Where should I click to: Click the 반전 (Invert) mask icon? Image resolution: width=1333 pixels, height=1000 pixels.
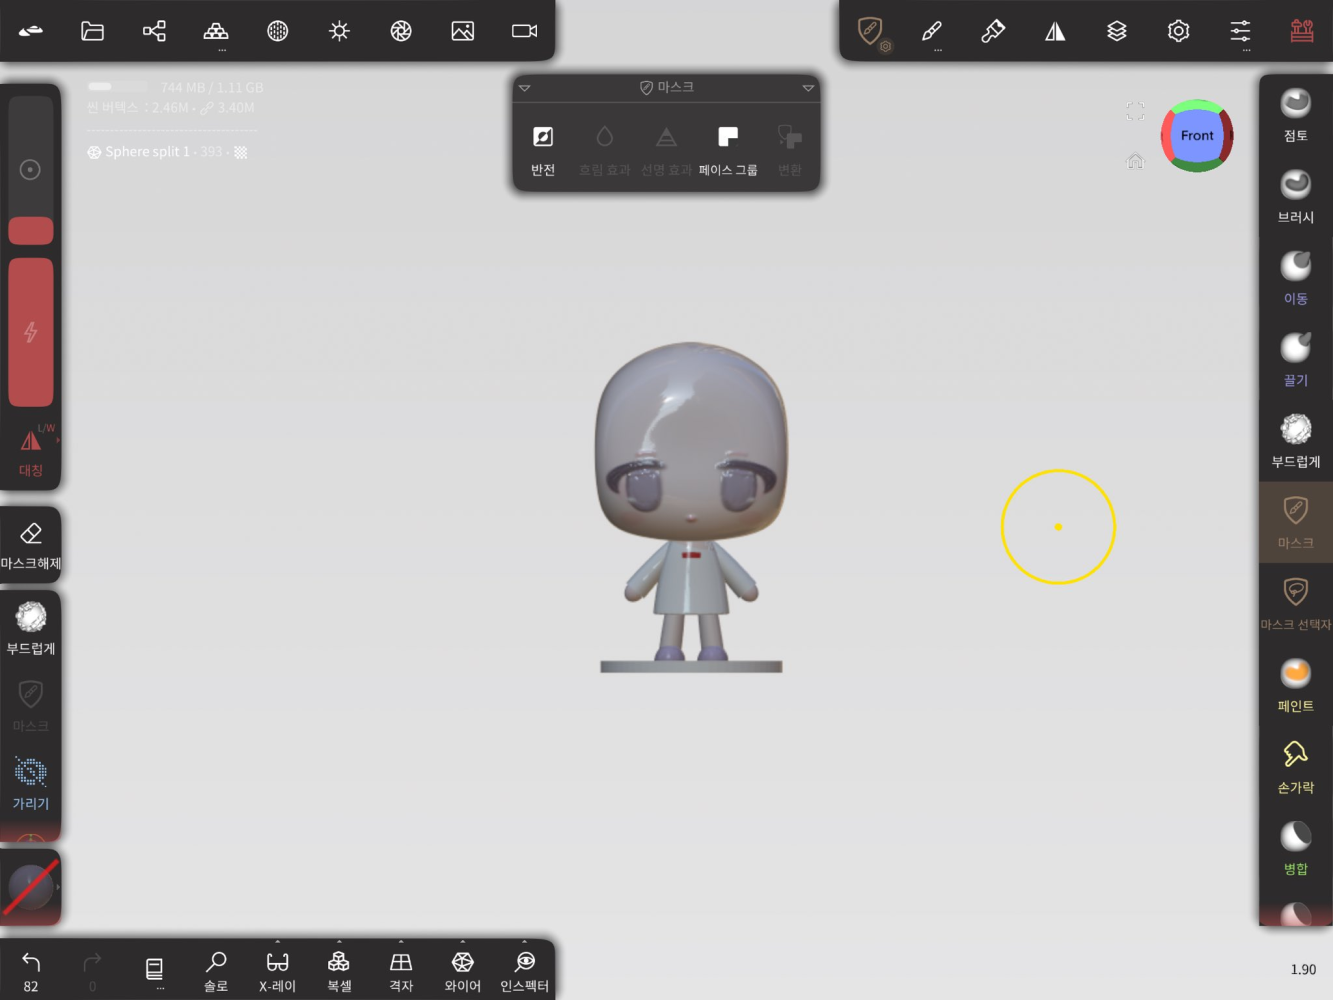(x=543, y=148)
